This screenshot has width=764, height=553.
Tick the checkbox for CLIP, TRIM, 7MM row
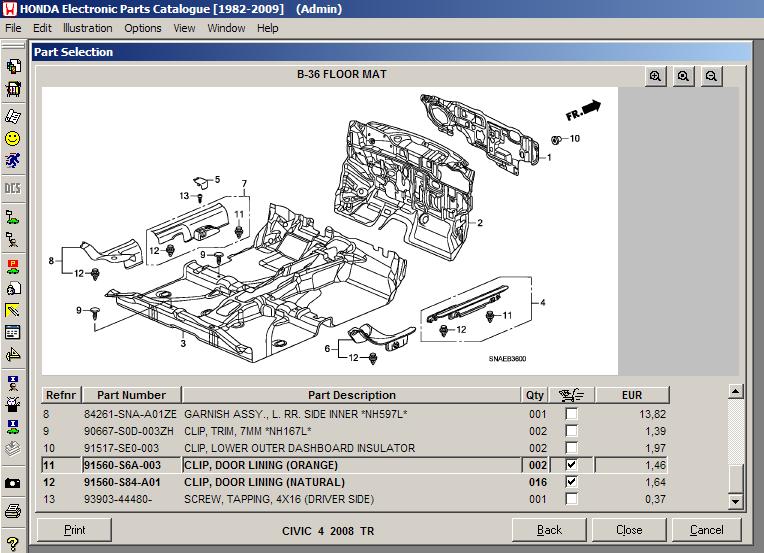click(x=572, y=431)
